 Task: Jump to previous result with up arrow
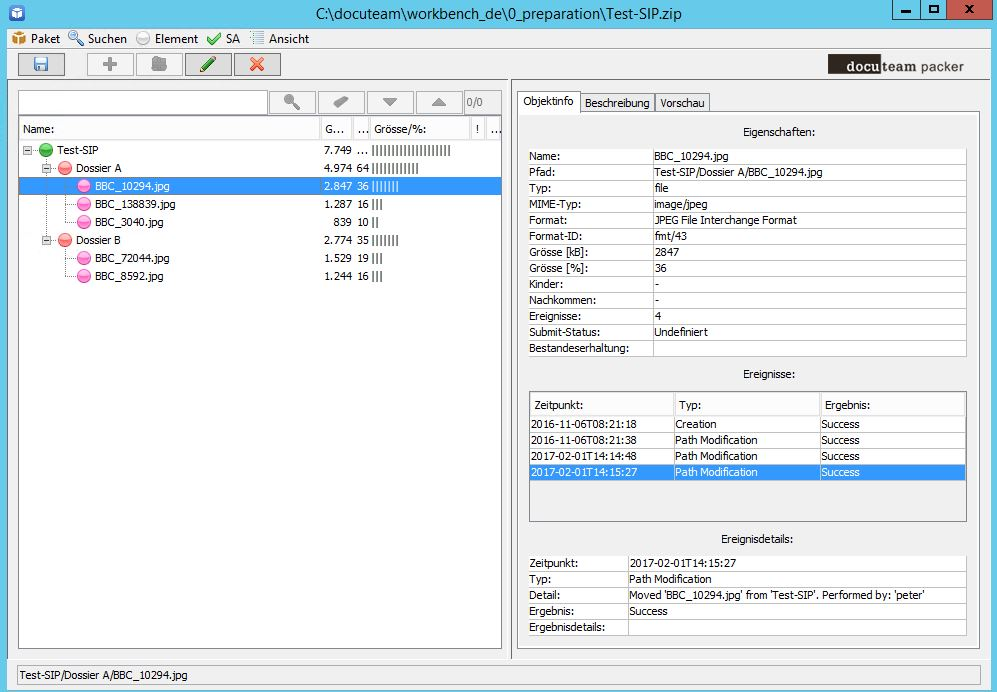click(x=439, y=102)
